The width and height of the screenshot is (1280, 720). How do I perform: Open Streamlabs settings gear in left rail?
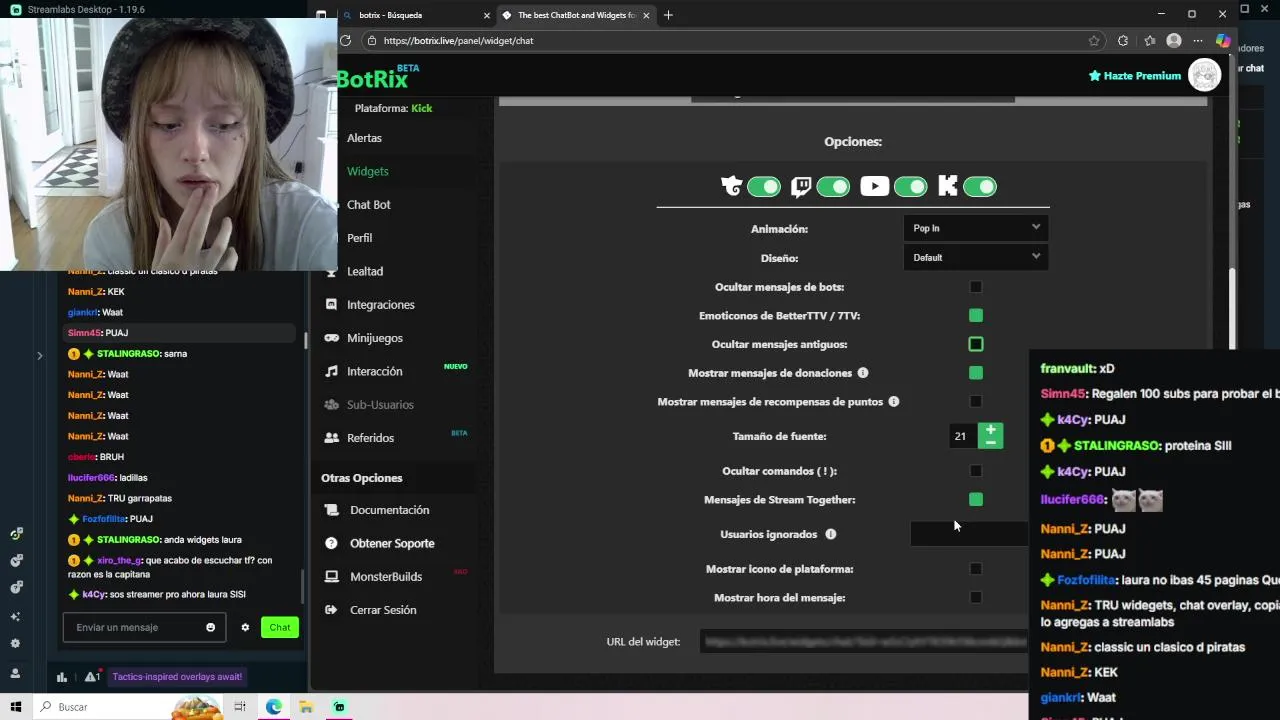[15, 644]
